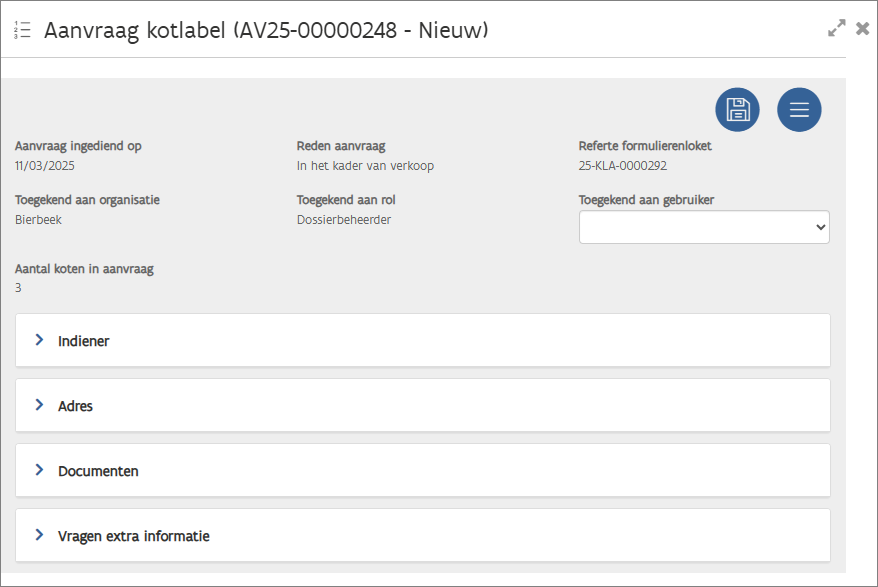Click the reference number 25-KLA-0000292
This screenshot has height=587, width=878.
tap(622, 166)
